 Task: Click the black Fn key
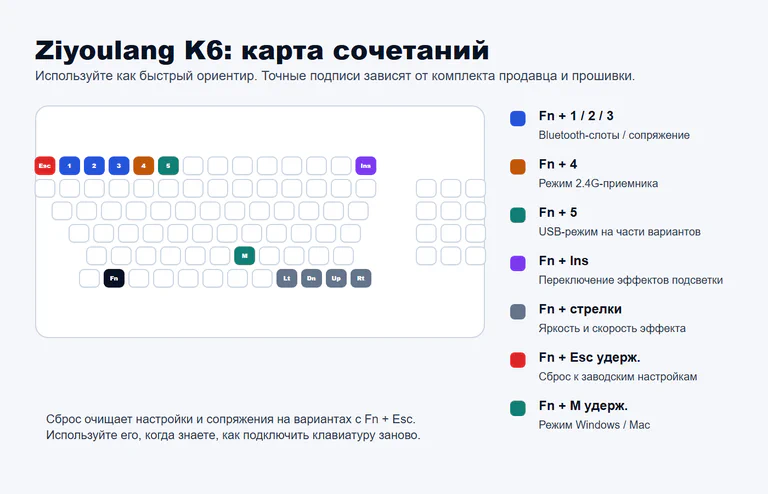tap(114, 278)
